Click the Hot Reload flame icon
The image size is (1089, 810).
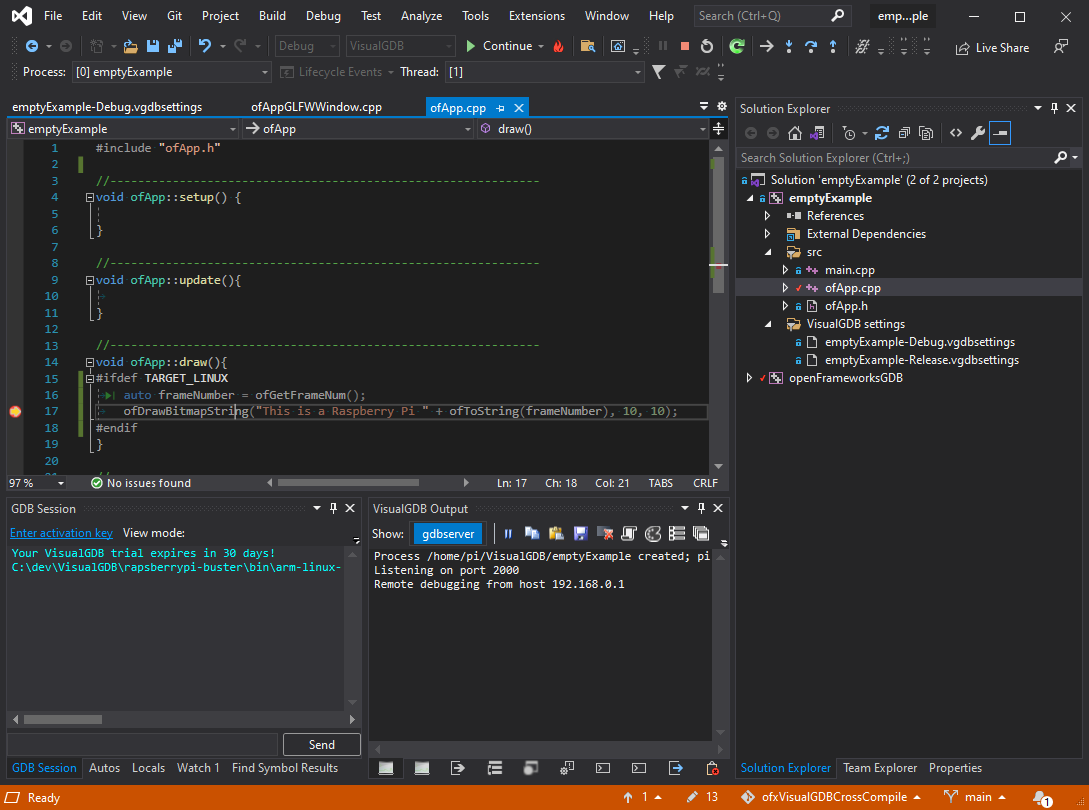(558, 47)
